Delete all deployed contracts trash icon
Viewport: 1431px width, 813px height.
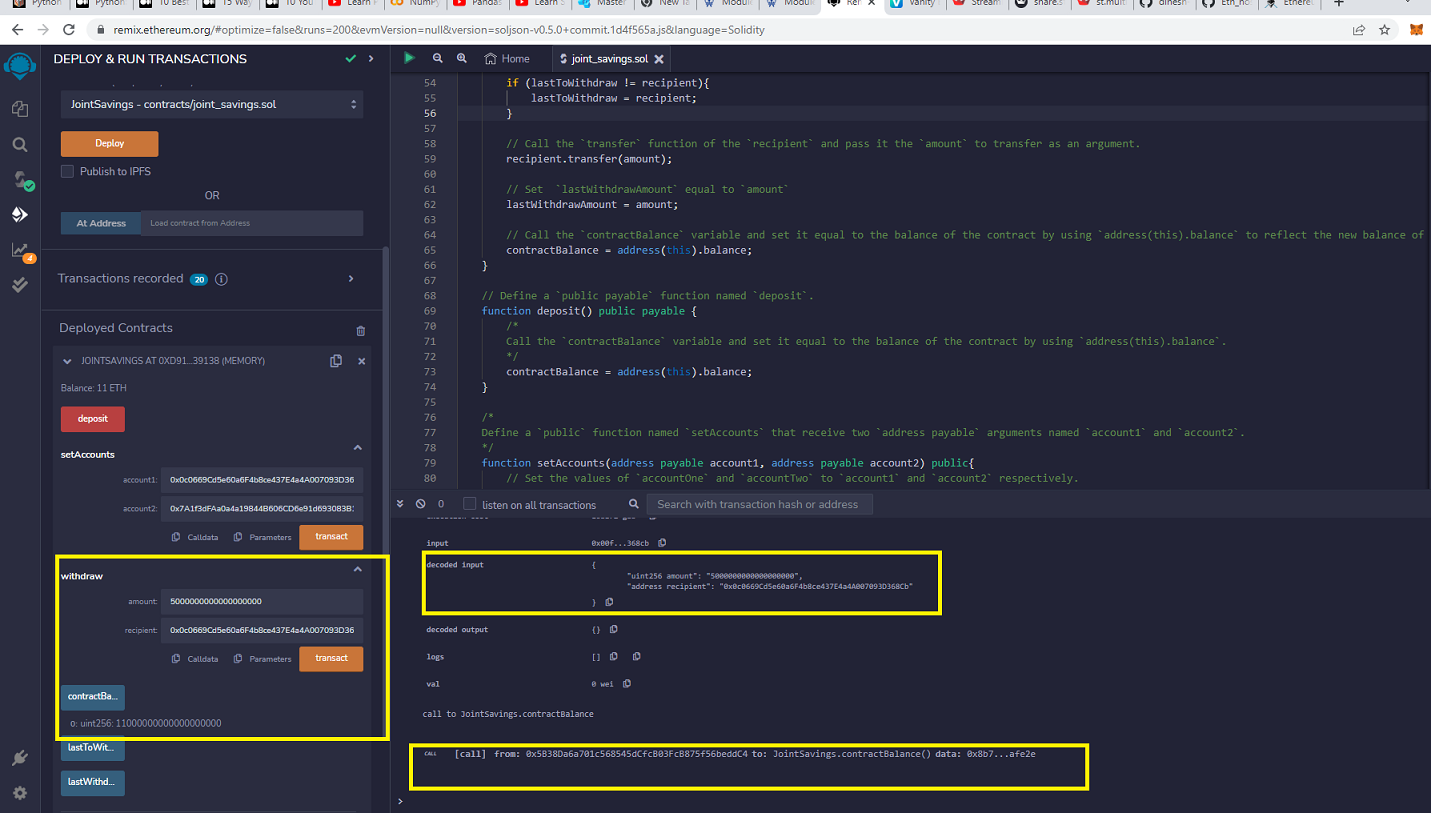[x=361, y=330]
